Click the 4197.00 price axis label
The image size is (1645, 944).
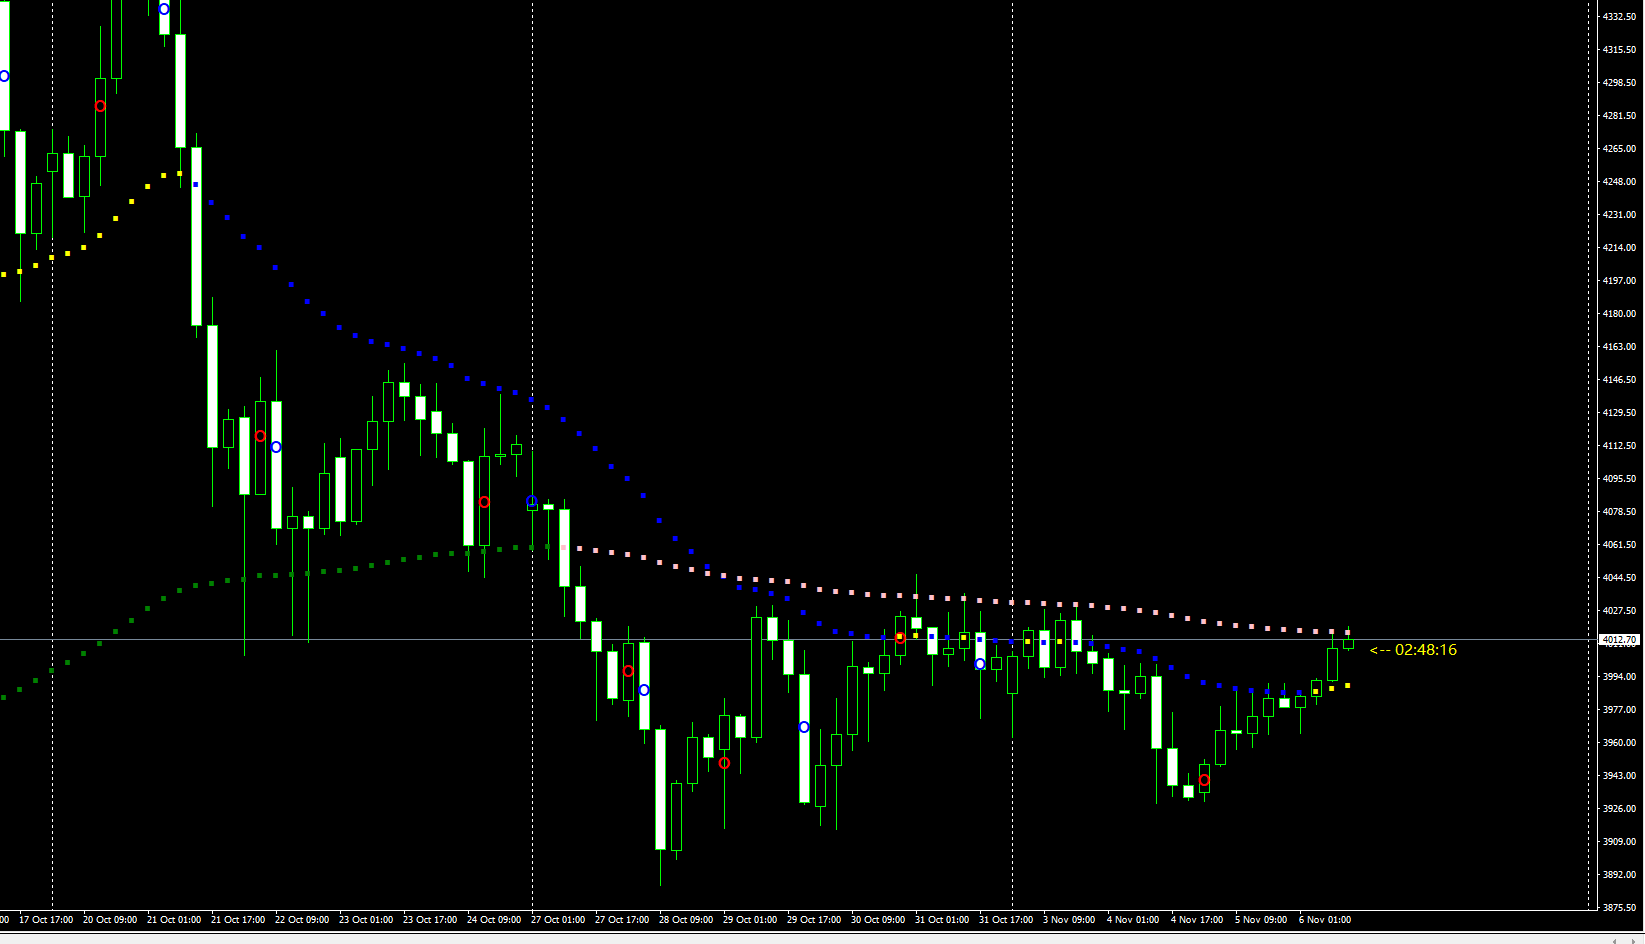point(1619,281)
